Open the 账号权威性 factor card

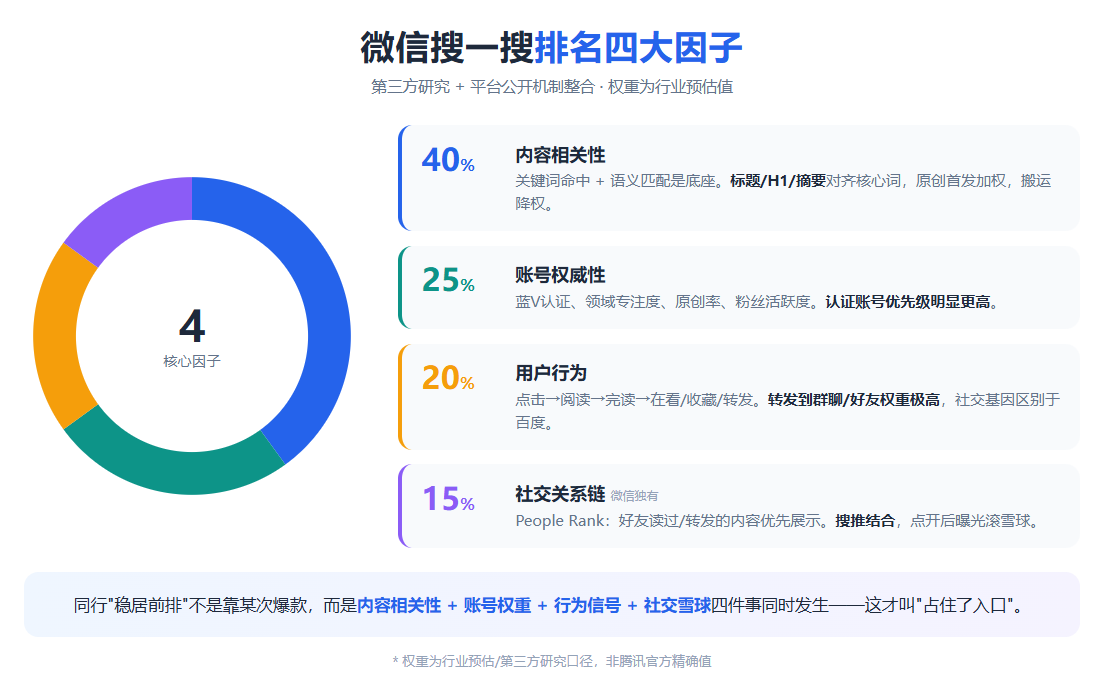[739, 287]
